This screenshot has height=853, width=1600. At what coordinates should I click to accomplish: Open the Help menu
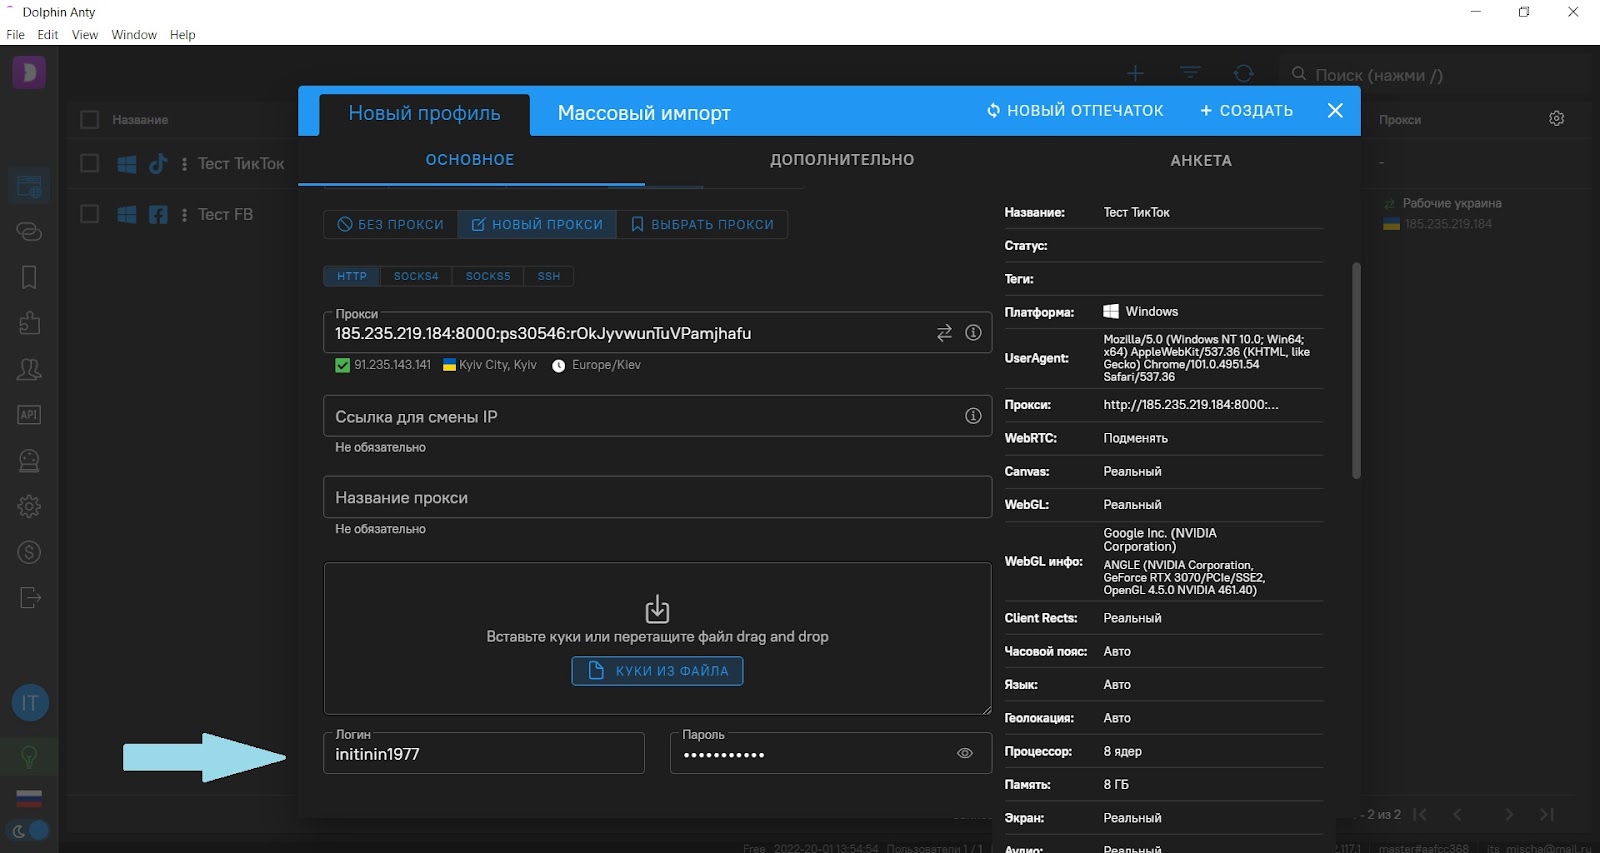(x=183, y=35)
